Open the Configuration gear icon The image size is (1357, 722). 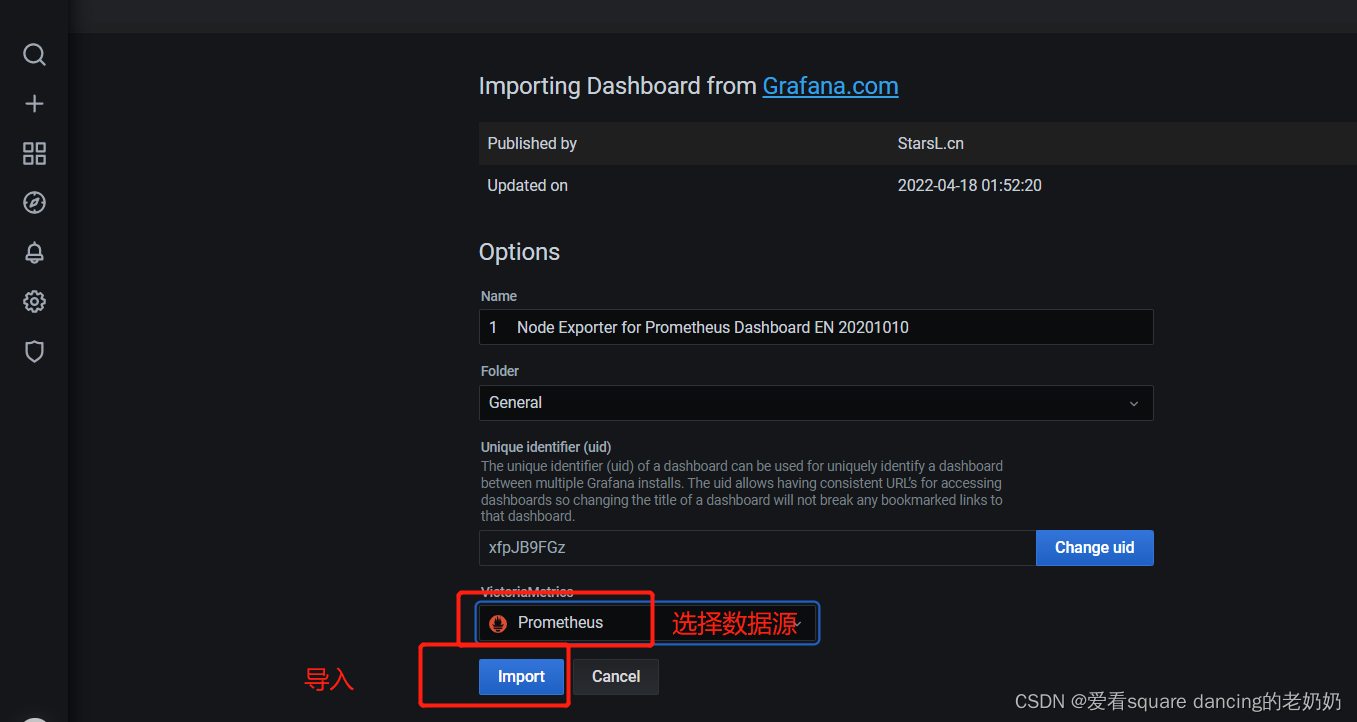pos(34,302)
